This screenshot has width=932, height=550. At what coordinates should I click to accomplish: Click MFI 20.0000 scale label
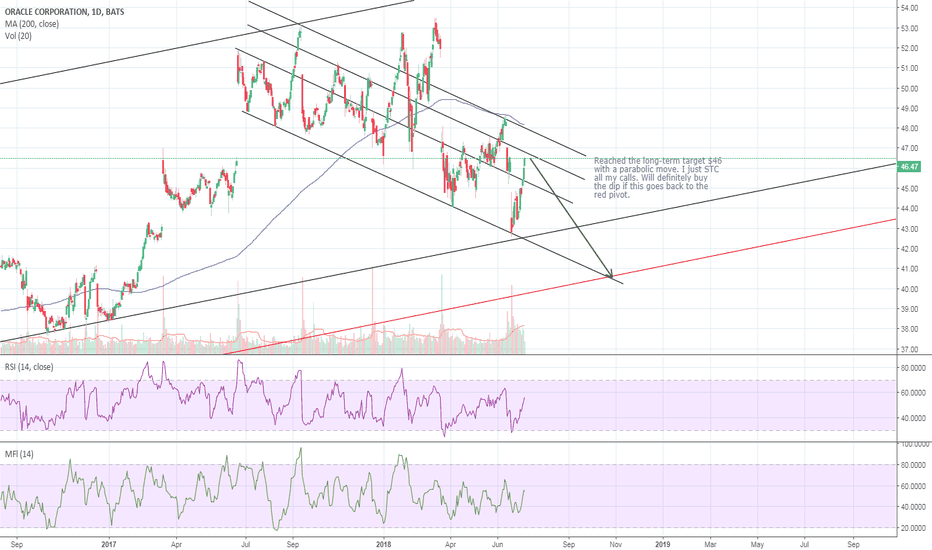click(x=914, y=528)
